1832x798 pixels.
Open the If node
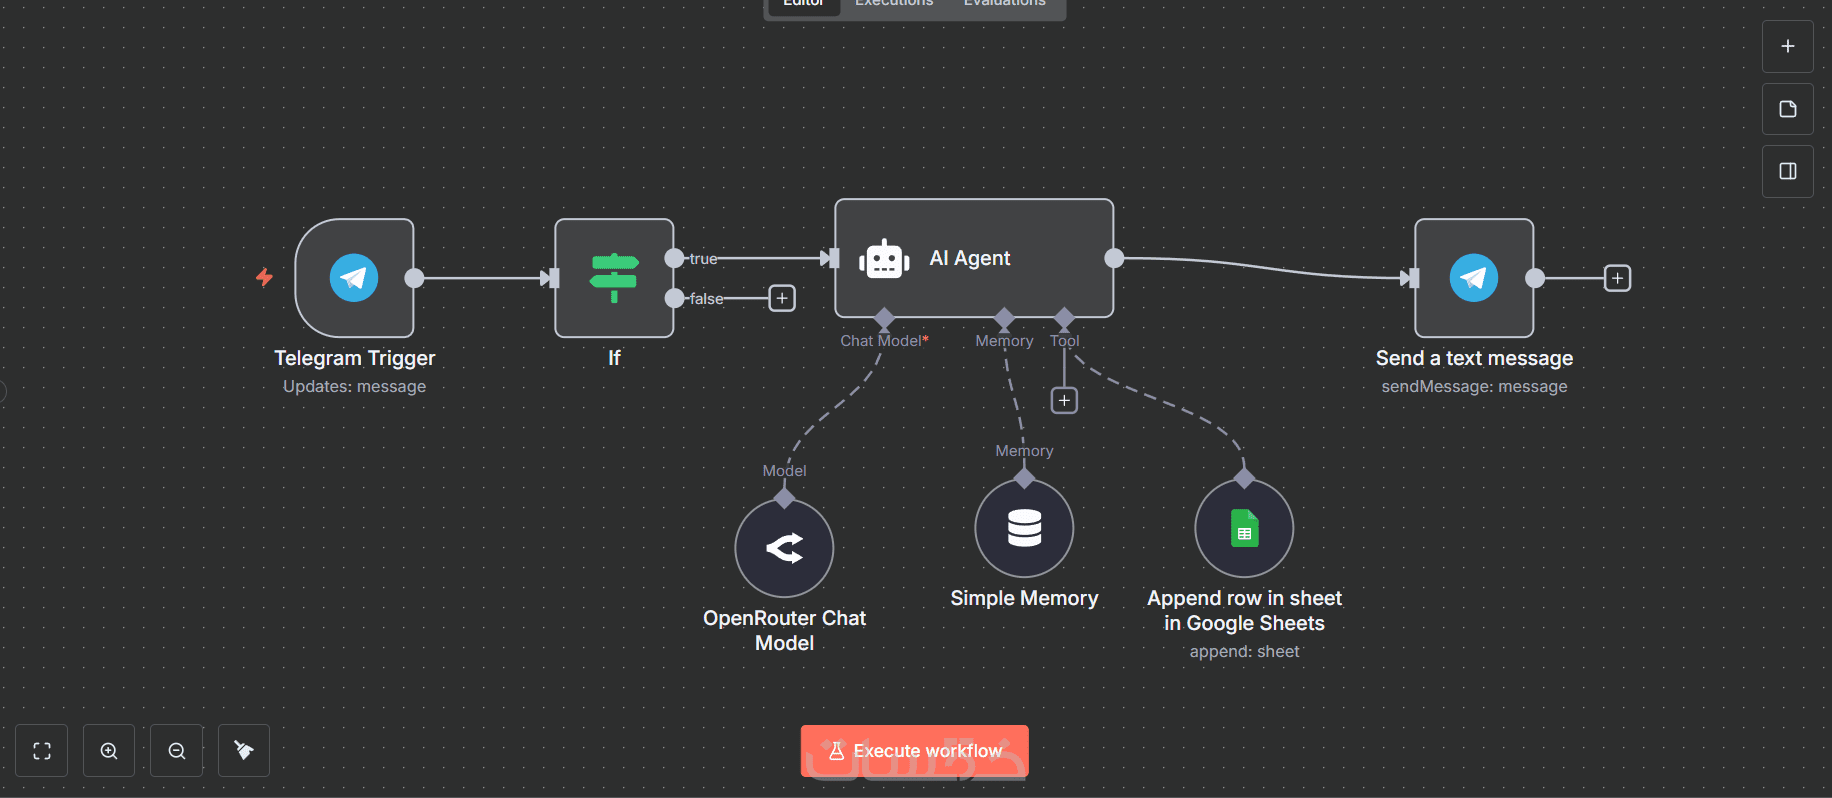click(614, 278)
